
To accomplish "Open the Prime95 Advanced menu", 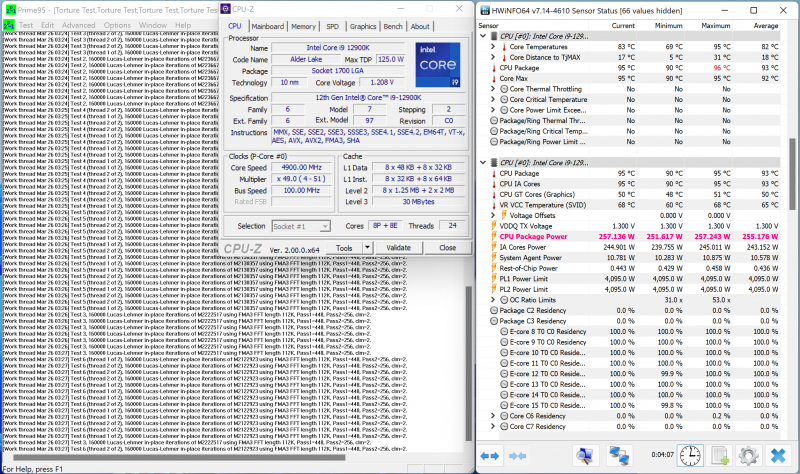I will pyautogui.click(x=79, y=25).
